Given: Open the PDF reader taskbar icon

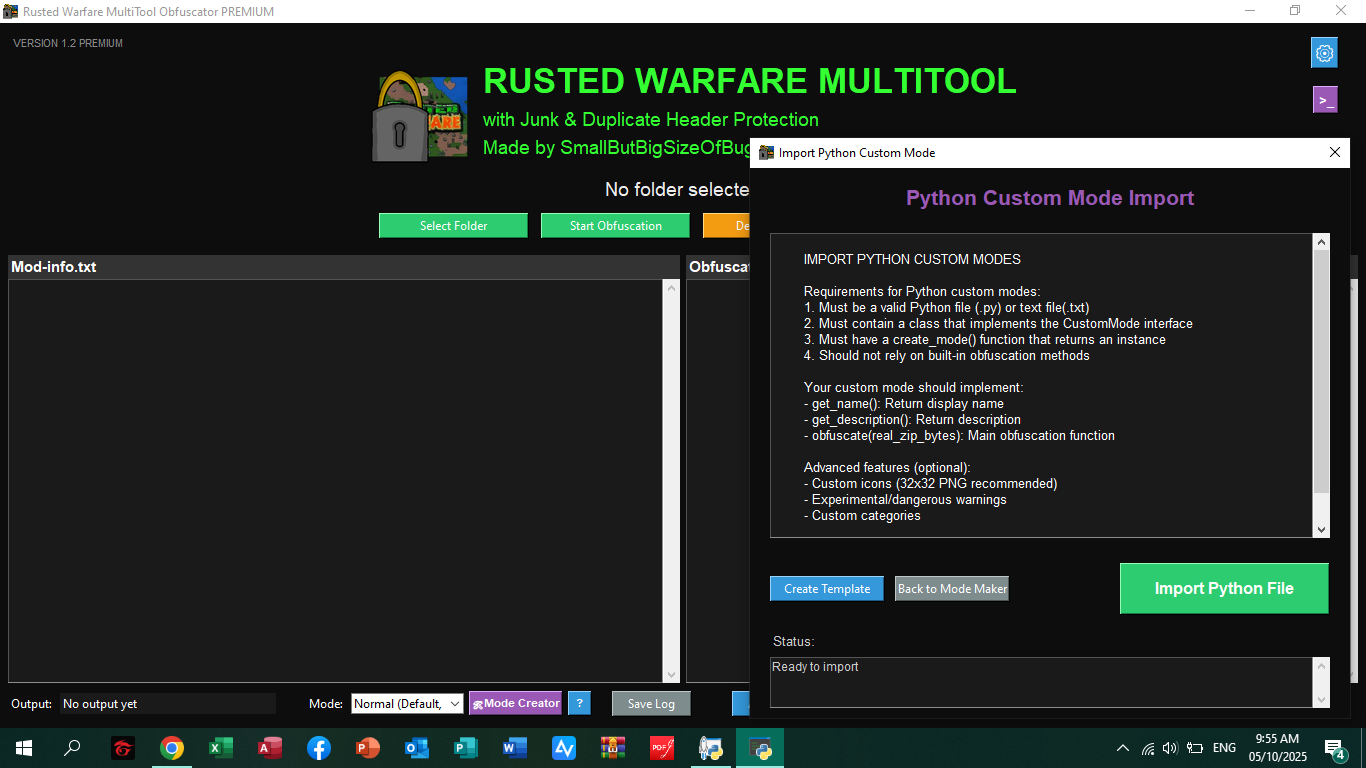Looking at the screenshot, I should pos(662,748).
